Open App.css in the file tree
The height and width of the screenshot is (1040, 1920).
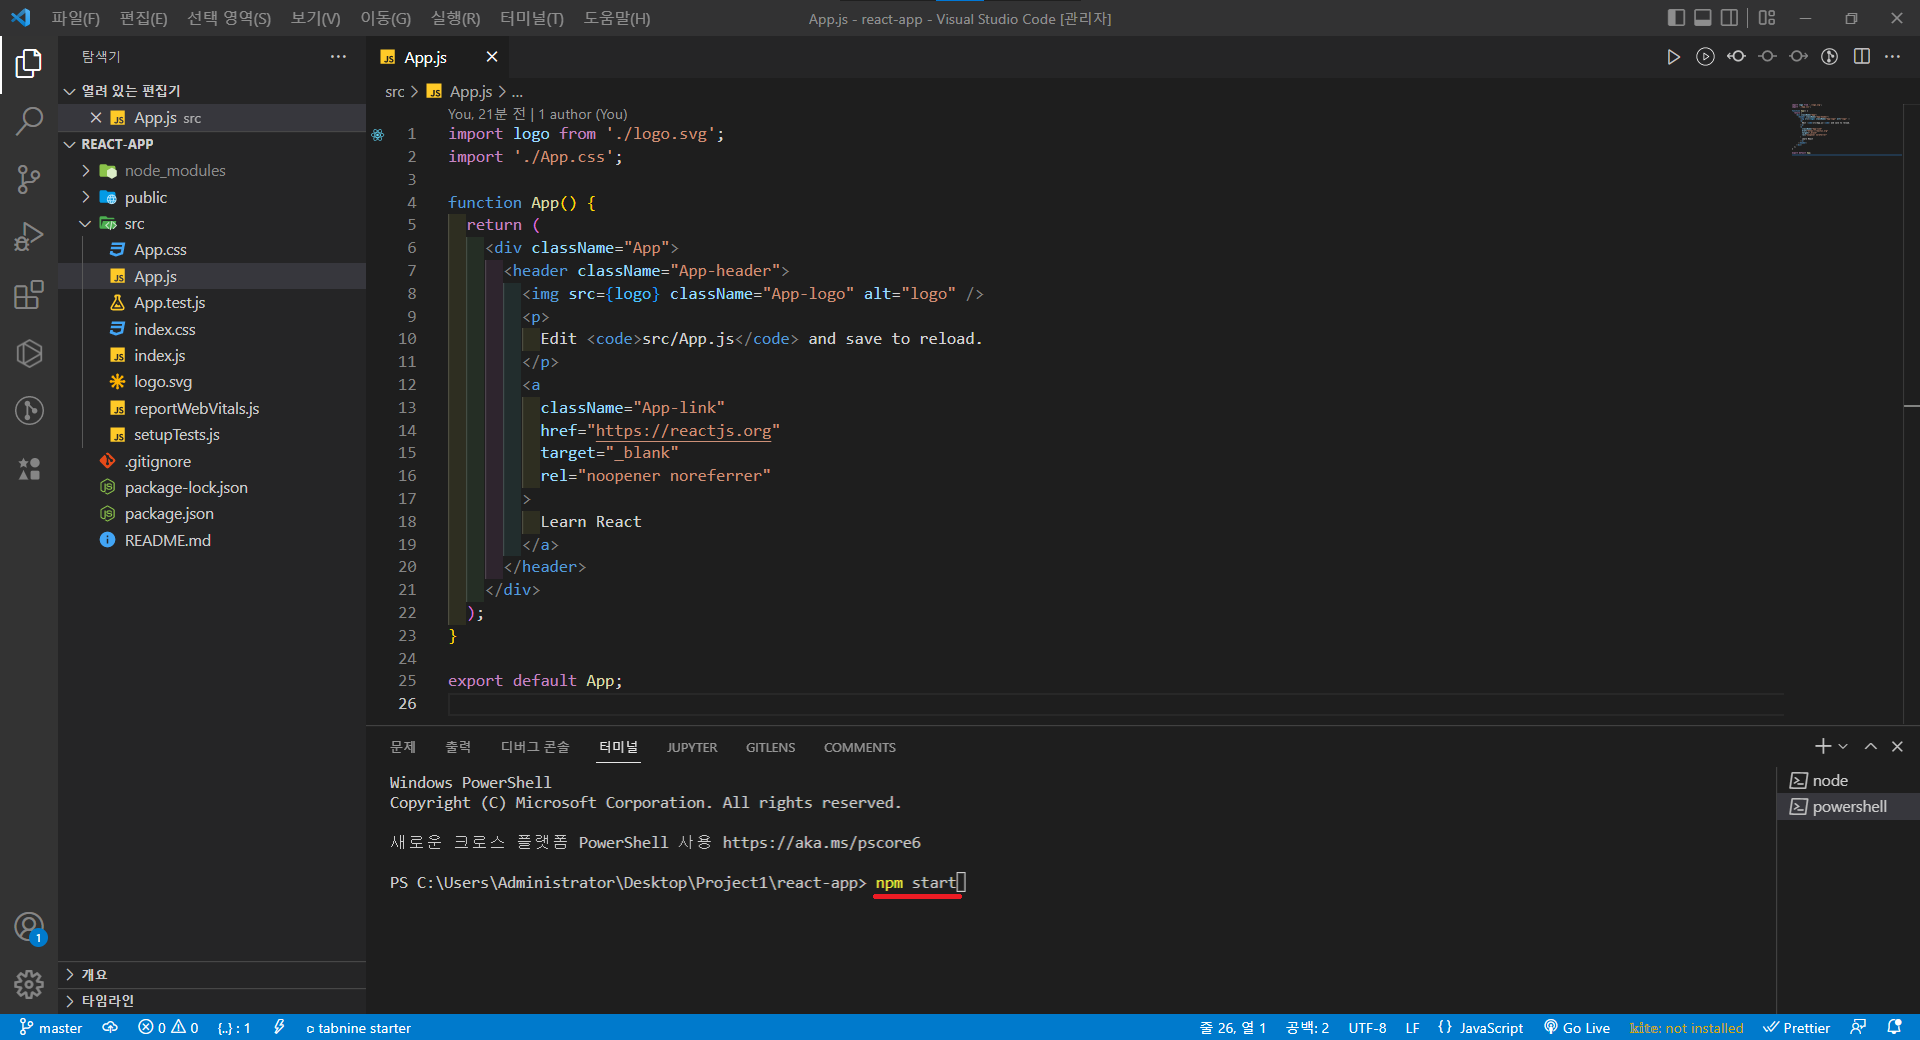pos(212,250)
